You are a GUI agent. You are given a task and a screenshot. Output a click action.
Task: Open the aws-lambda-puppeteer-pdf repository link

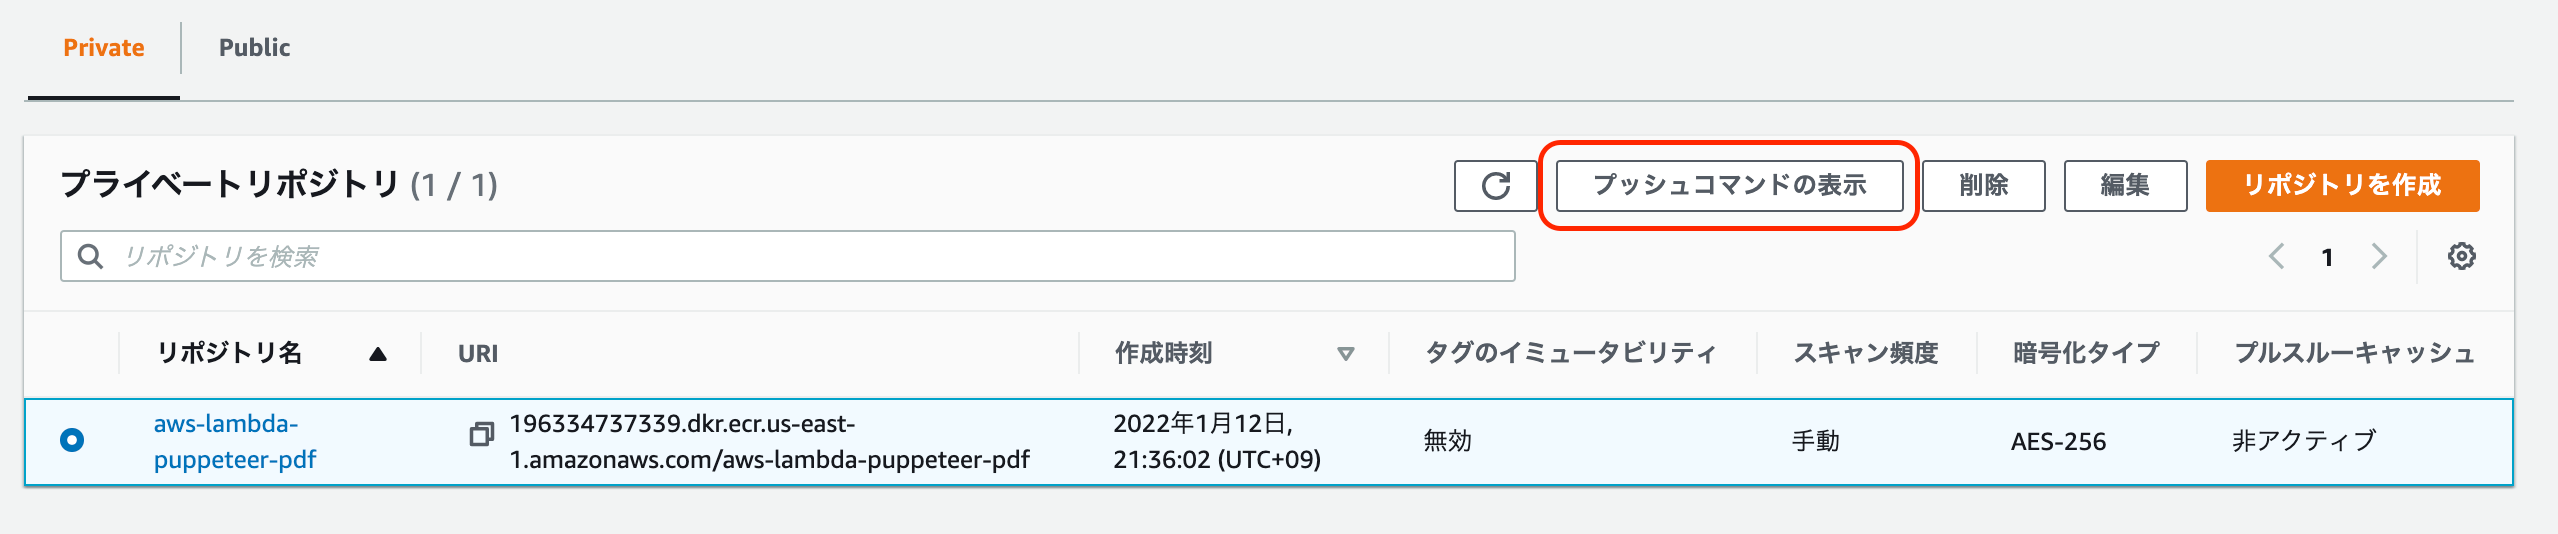[x=235, y=441]
